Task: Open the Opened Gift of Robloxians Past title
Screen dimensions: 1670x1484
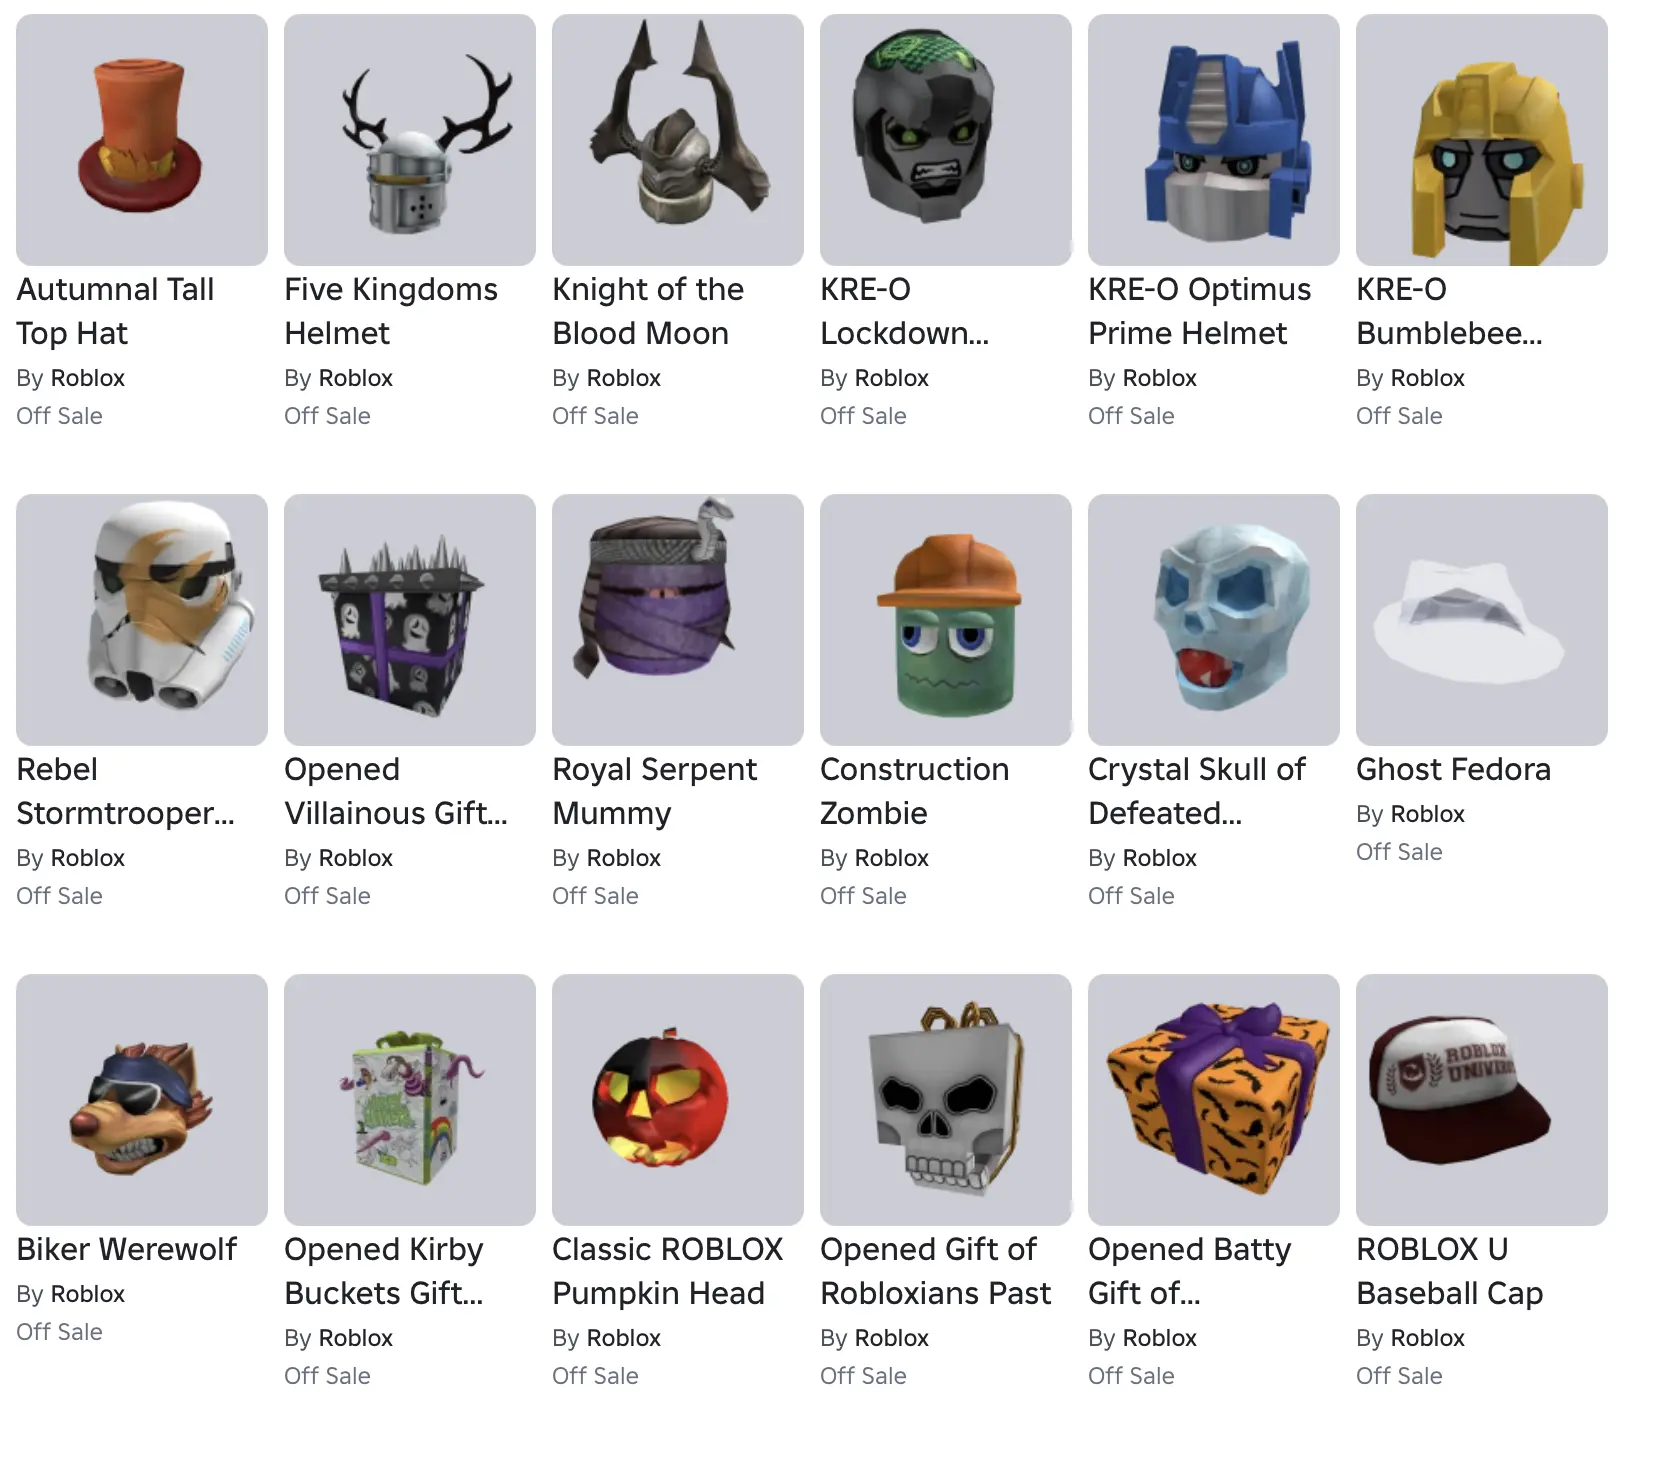Action: [x=935, y=1271]
